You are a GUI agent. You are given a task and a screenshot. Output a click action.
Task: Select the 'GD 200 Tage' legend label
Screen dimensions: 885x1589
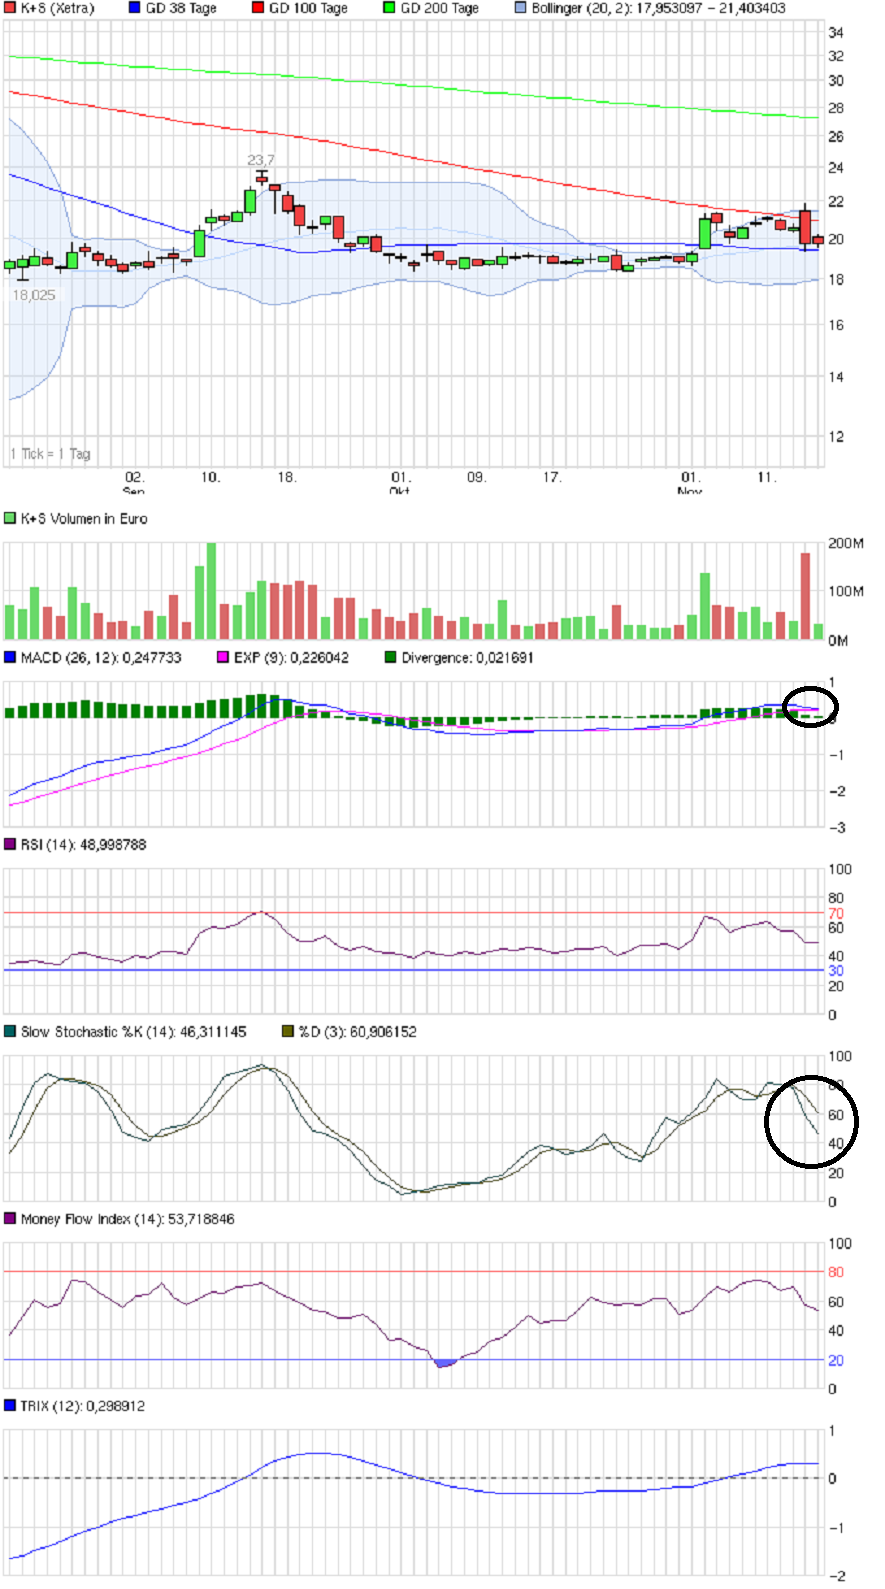[440, 8]
